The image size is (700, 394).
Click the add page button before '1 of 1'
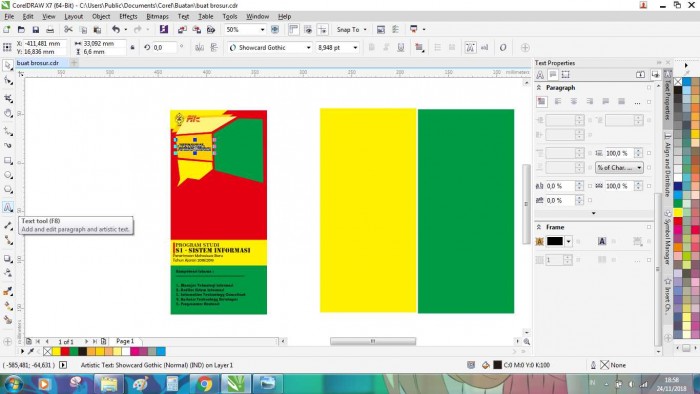coord(29,341)
